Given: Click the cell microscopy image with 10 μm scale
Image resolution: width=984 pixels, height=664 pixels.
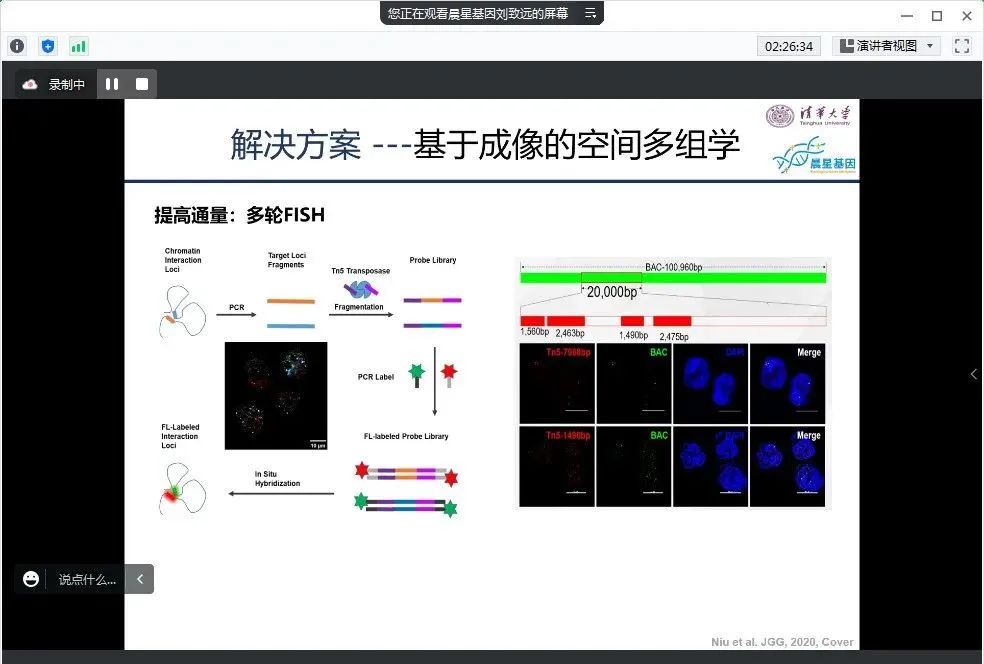Looking at the screenshot, I should click(276, 395).
